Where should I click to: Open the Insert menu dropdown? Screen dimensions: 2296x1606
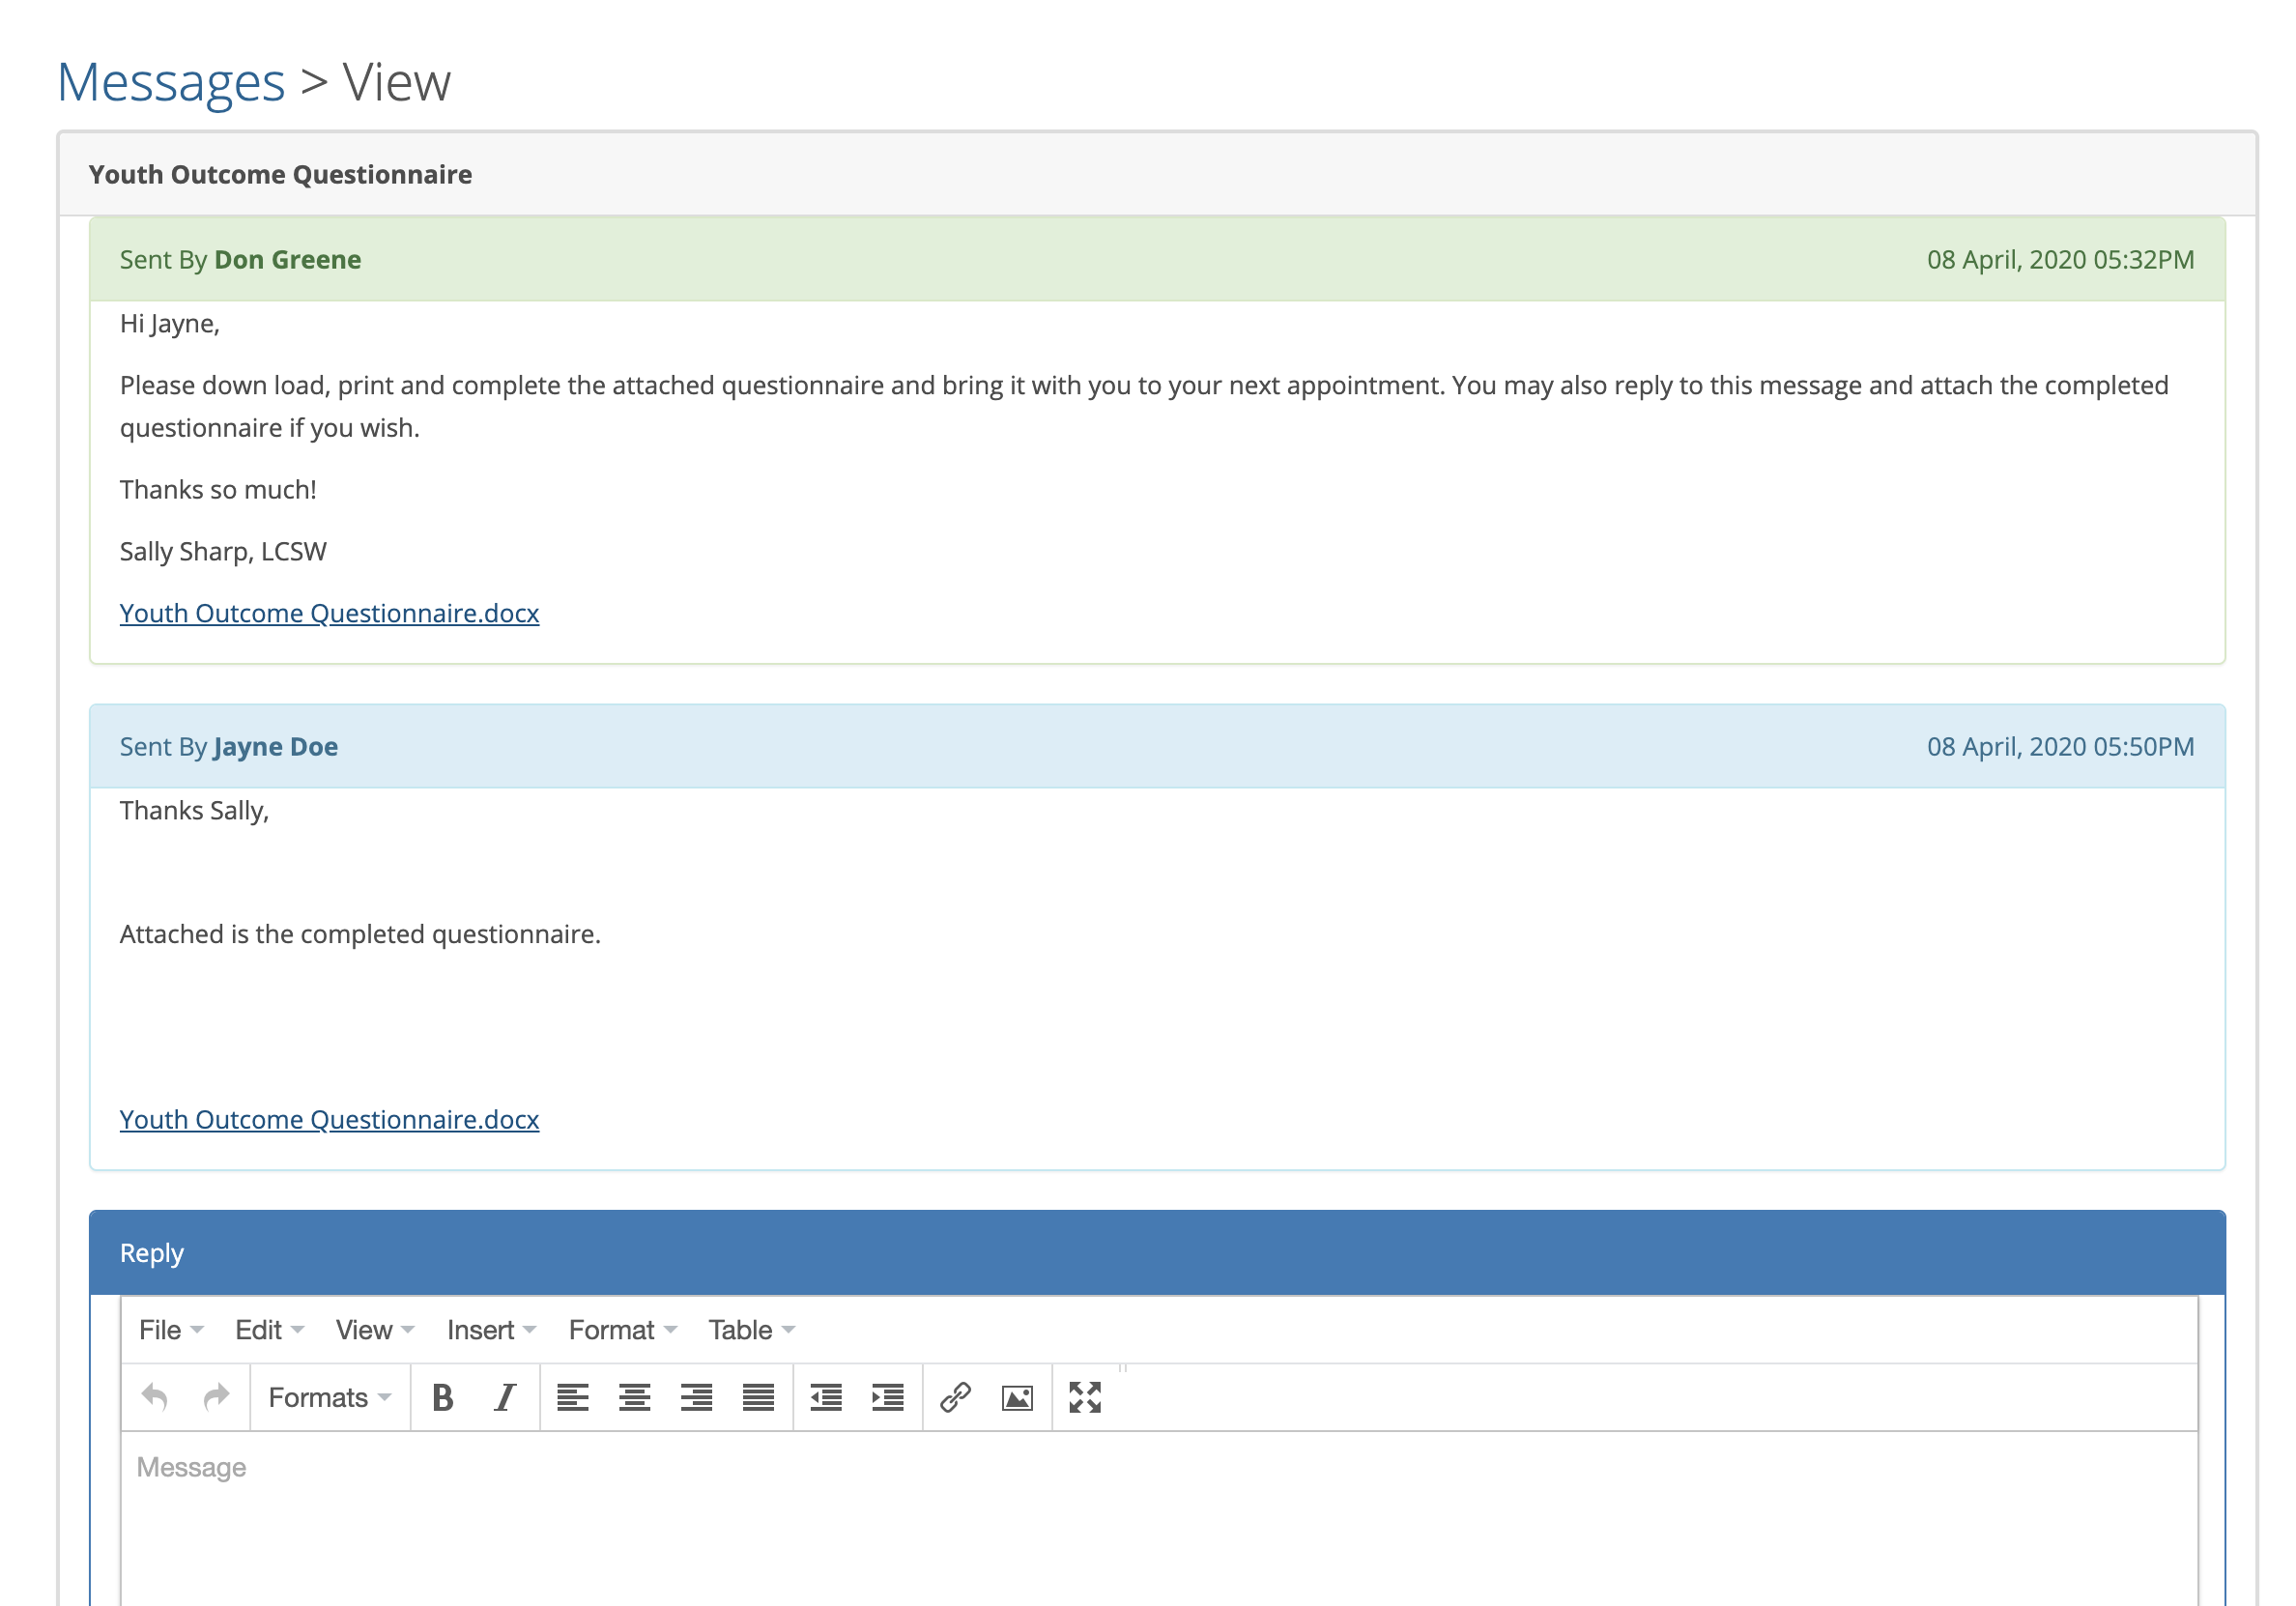pyautogui.click(x=482, y=1330)
